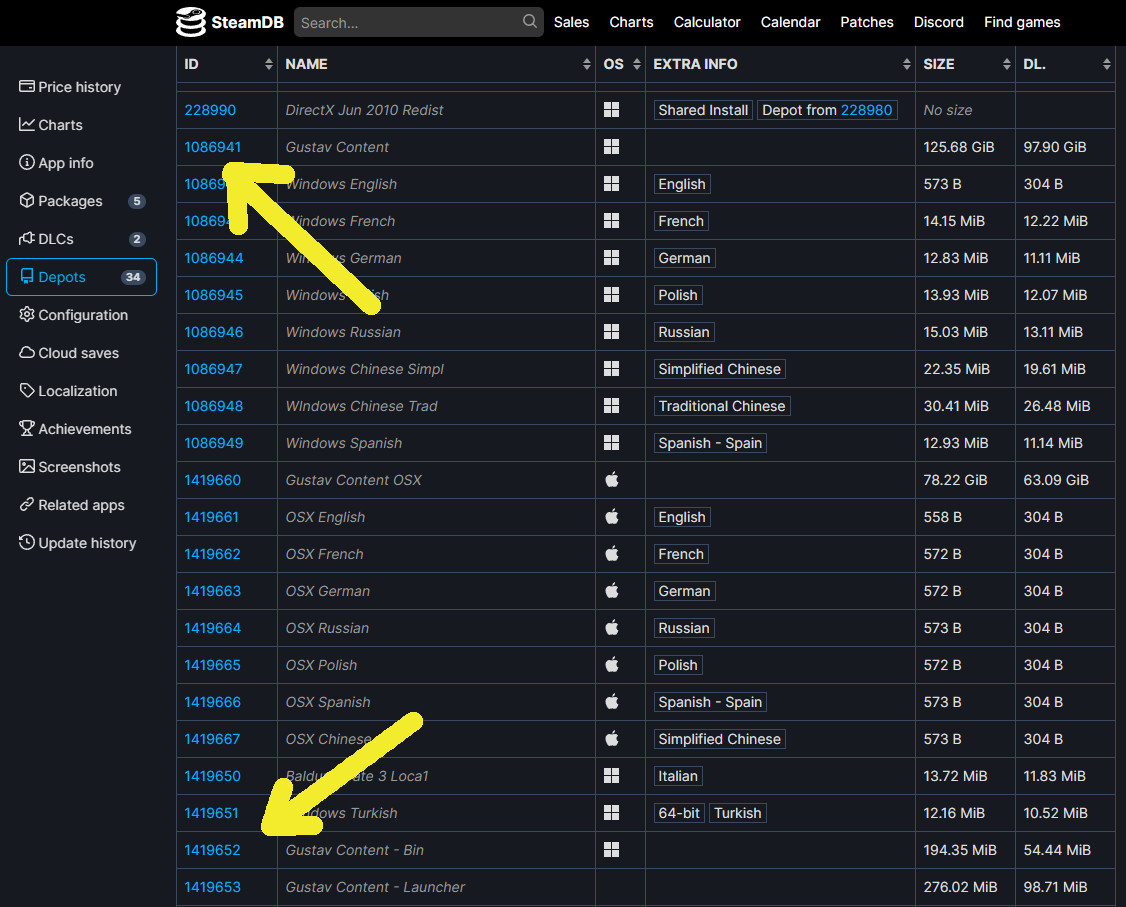The height and width of the screenshot is (907, 1126).
Task: Open depot ID 1419653 link
Action: click(213, 887)
